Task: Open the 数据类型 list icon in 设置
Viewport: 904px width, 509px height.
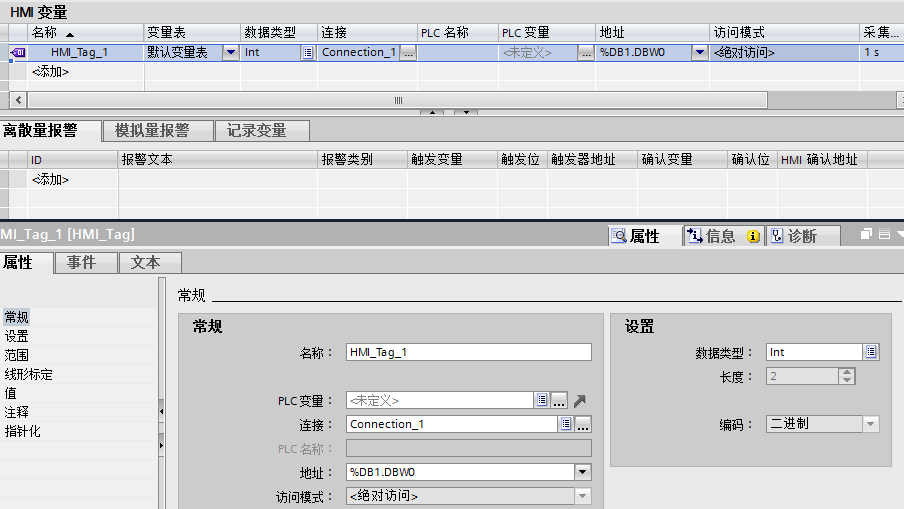Action: [x=871, y=352]
